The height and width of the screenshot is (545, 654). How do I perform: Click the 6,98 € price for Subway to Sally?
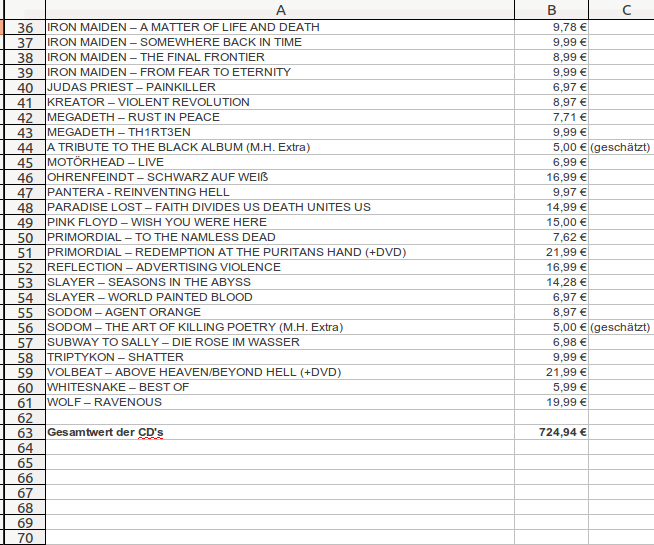(x=551, y=343)
